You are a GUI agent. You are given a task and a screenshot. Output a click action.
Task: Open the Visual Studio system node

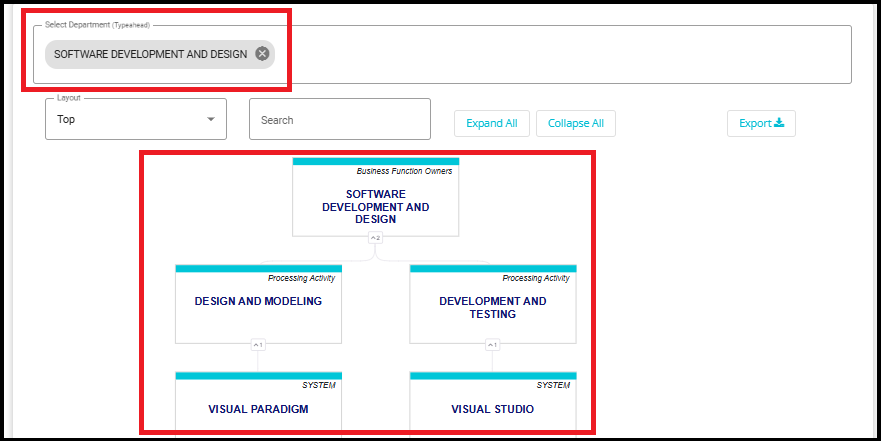(492, 409)
